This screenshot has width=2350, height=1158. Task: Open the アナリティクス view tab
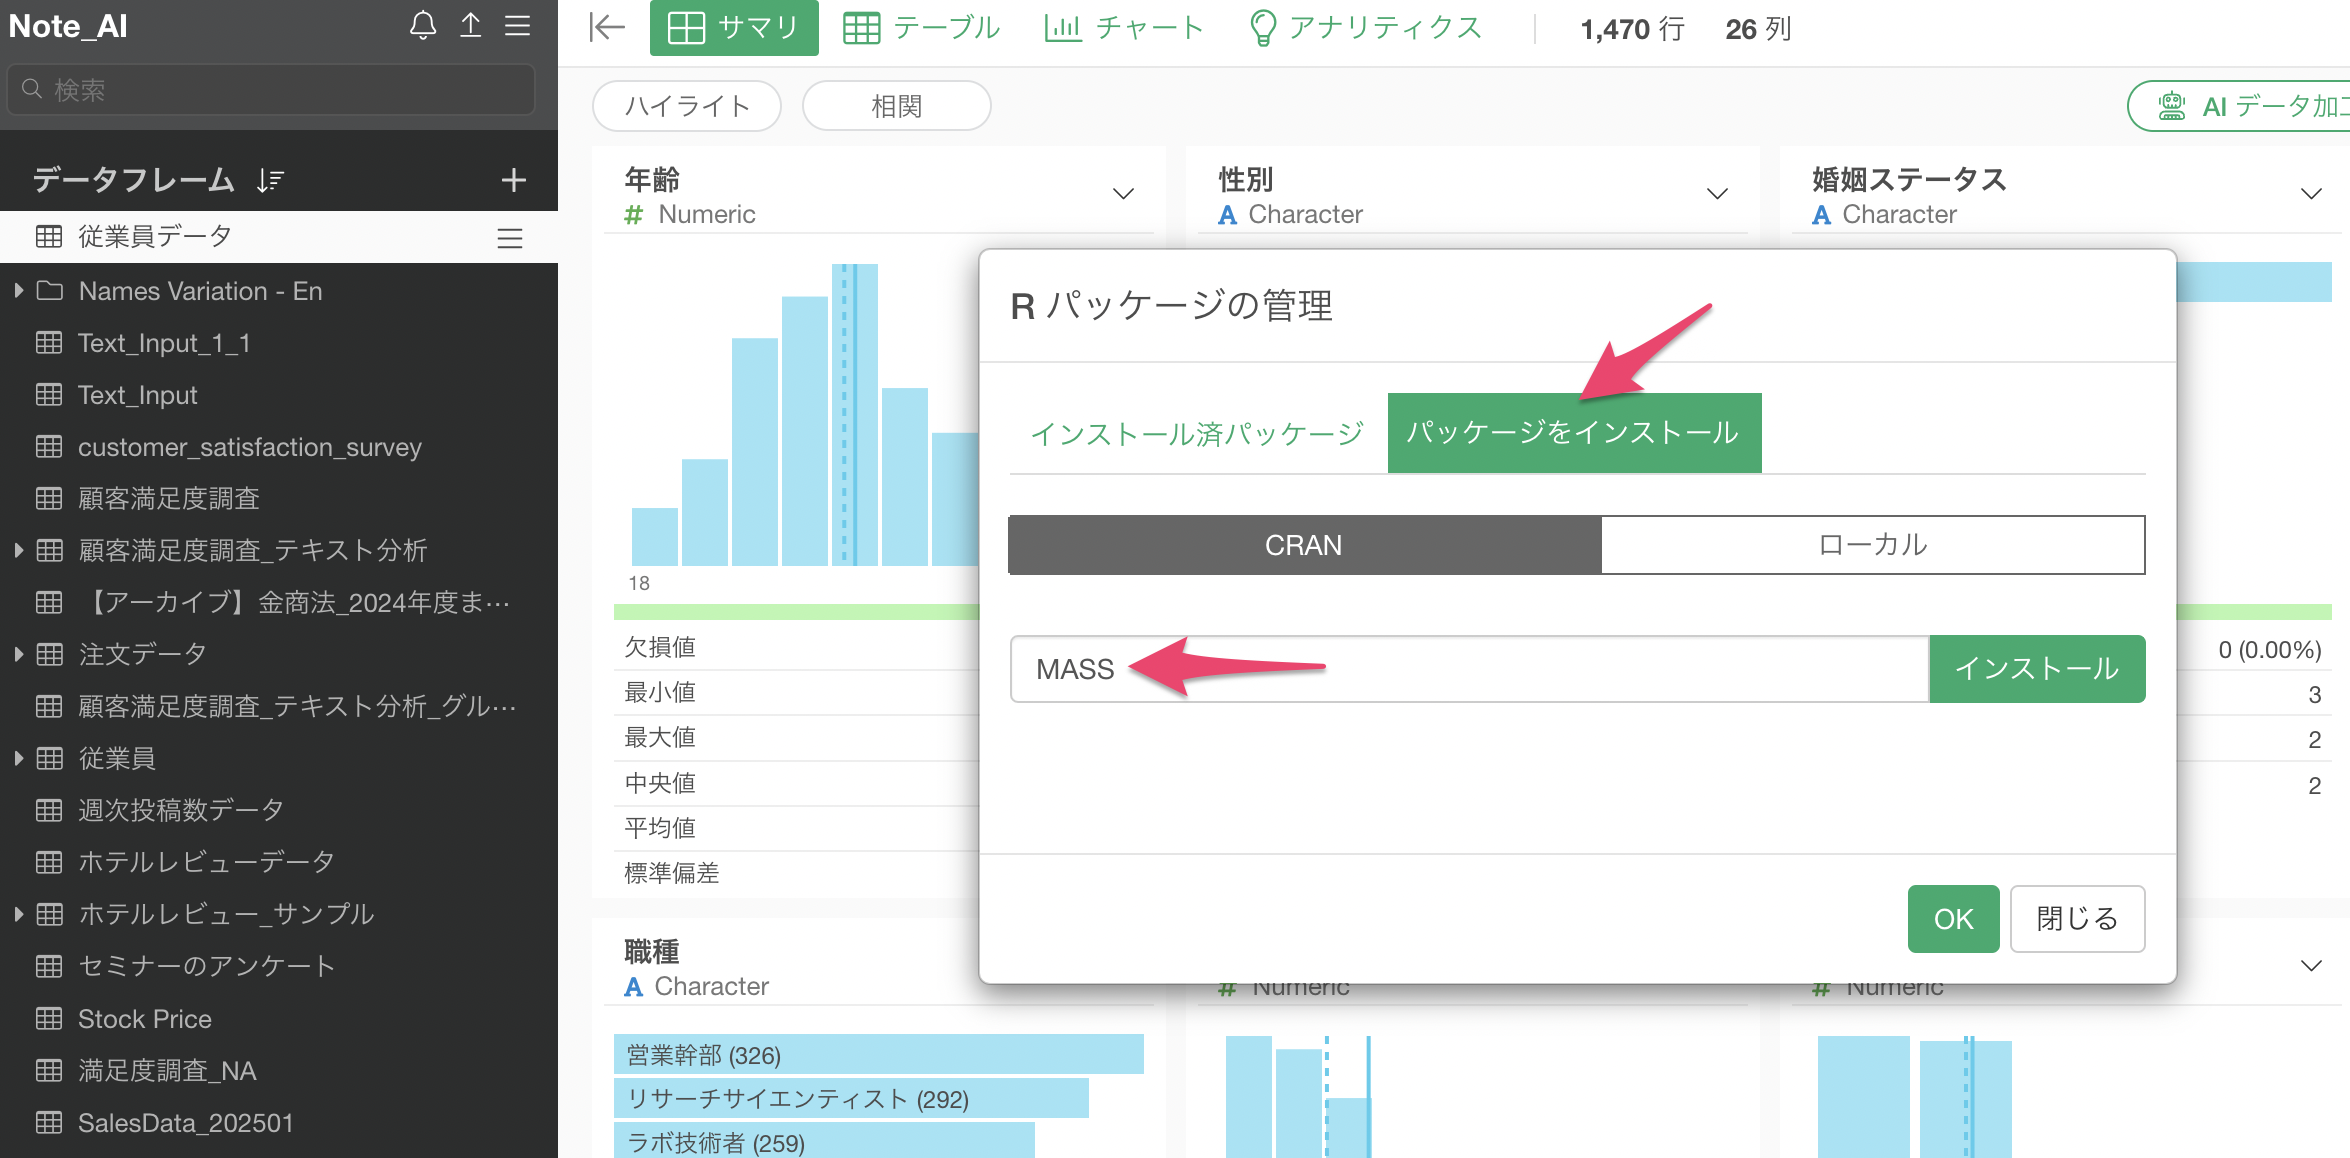click(x=1366, y=28)
